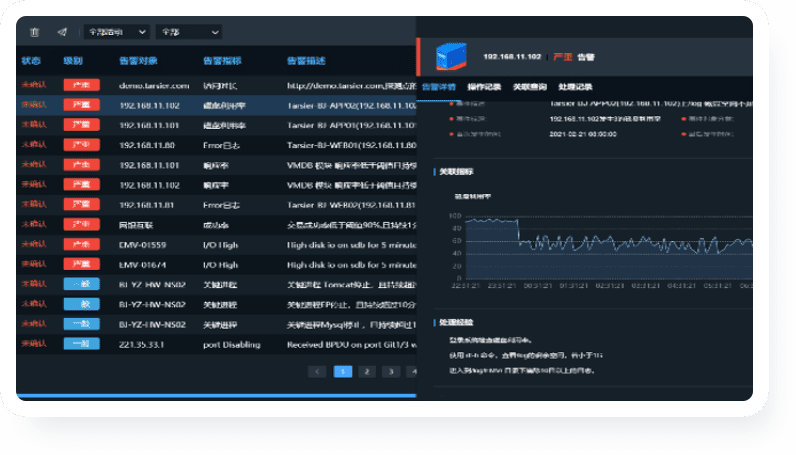The height and width of the screenshot is (455, 796).
Task: Click the Tarsier-BJ-APP01 description cell
Action: coord(351,125)
